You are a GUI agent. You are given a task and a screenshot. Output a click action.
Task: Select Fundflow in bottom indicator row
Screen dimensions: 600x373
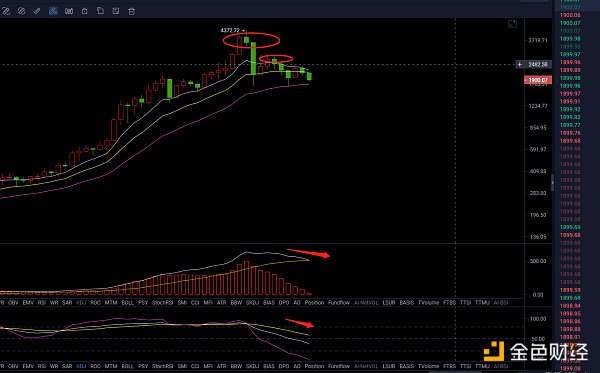tap(339, 366)
